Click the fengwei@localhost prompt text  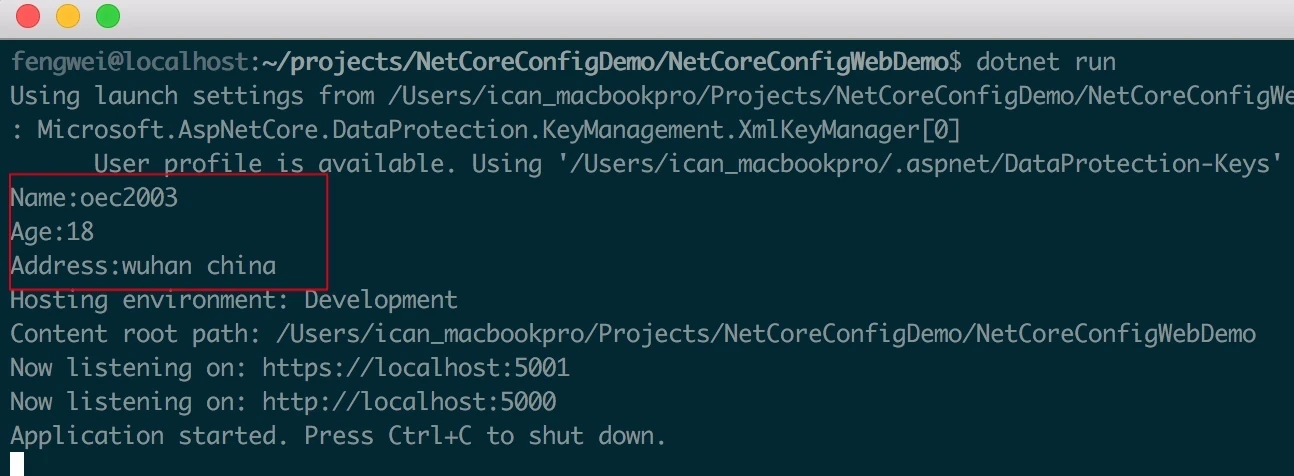pyautogui.click(x=128, y=62)
